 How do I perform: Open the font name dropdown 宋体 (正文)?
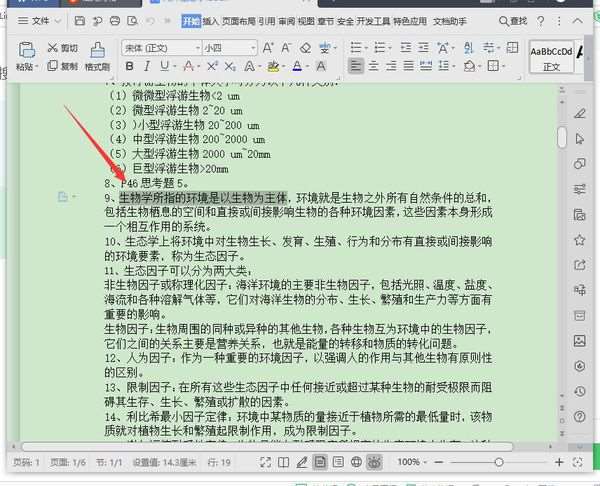pos(161,48)
